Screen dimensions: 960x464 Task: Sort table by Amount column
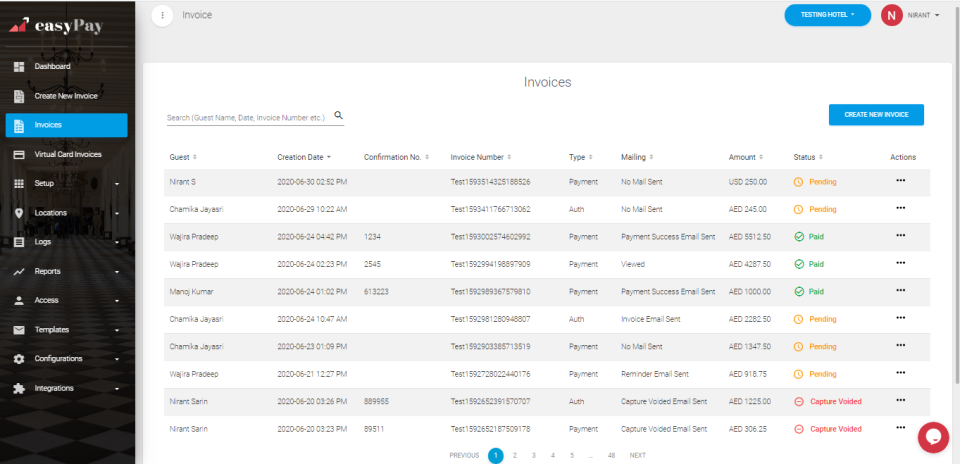point(746,157)
